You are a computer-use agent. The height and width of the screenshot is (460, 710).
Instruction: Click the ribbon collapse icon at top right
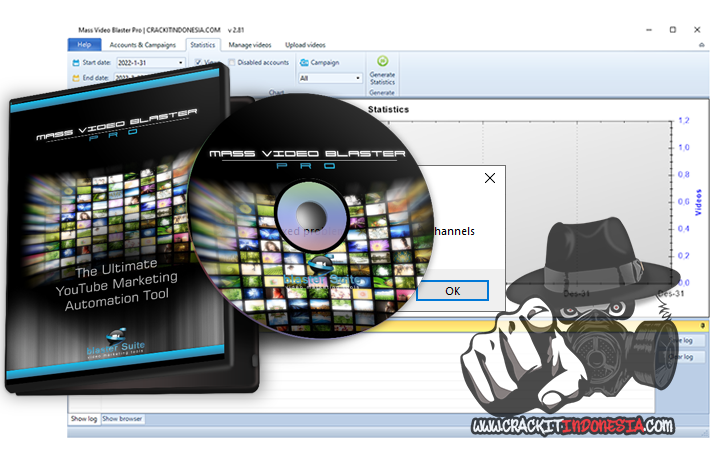coord(700,45)
